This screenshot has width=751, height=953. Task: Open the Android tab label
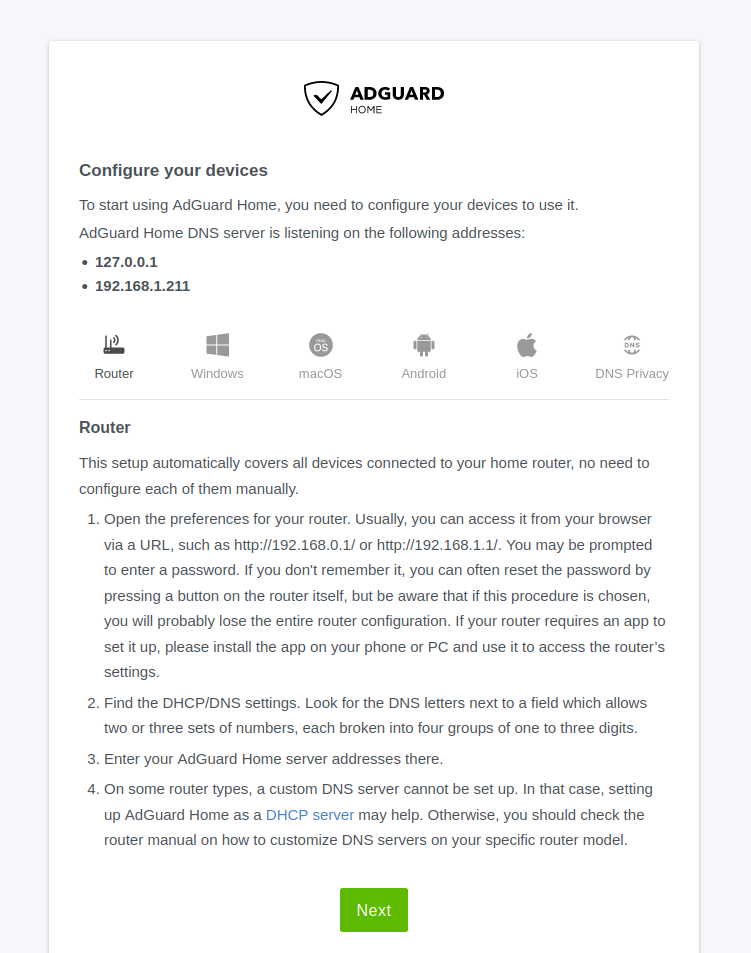424,374
